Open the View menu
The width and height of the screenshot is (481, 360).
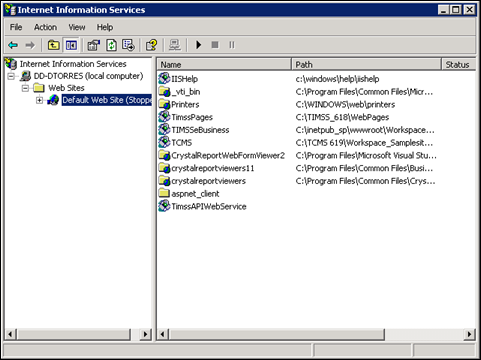(x=77, y=27)
